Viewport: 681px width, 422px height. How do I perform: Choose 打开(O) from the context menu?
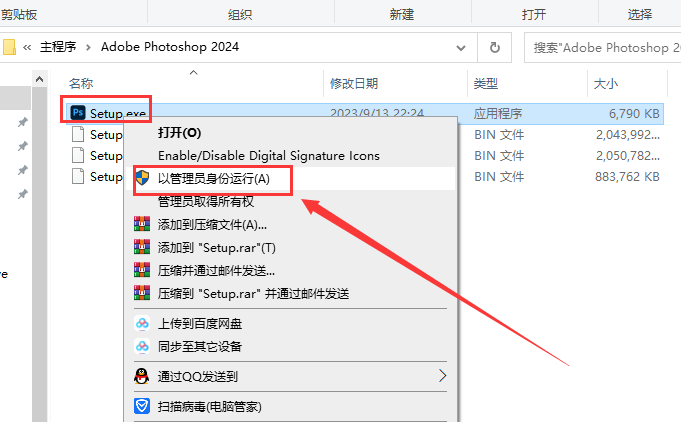tap(179, 132)
